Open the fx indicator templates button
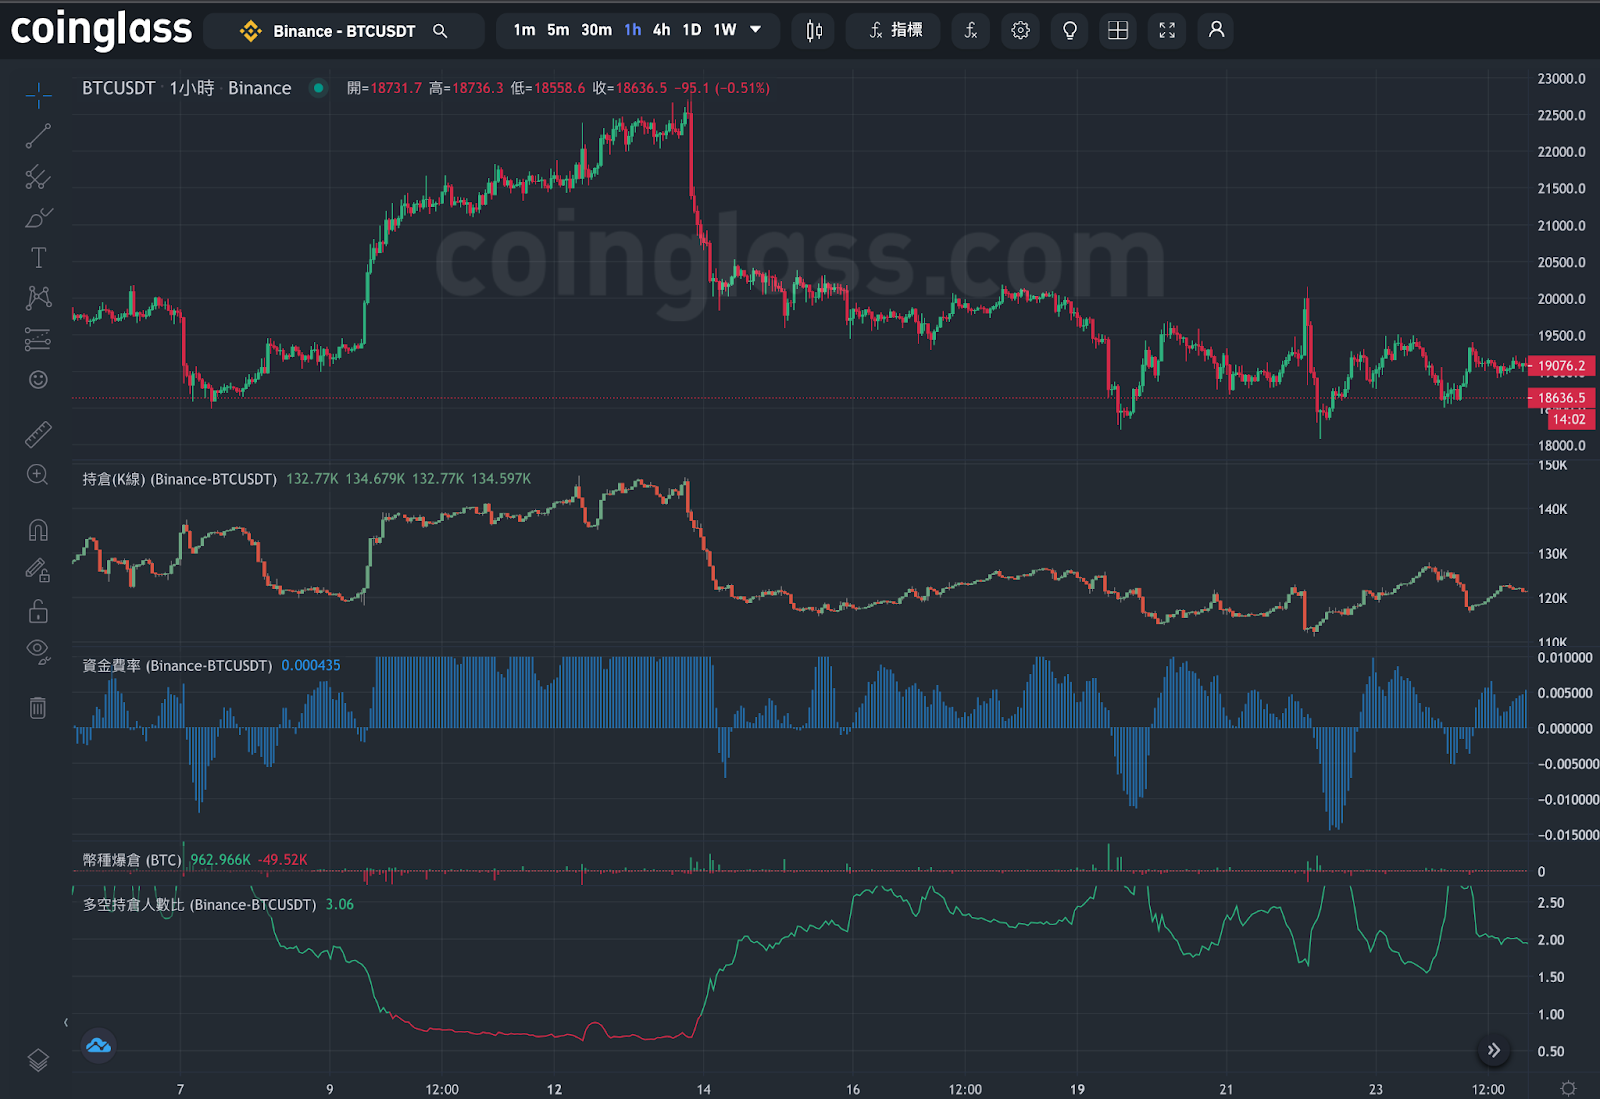1600x1099 pixels. (x=970, y=31)
